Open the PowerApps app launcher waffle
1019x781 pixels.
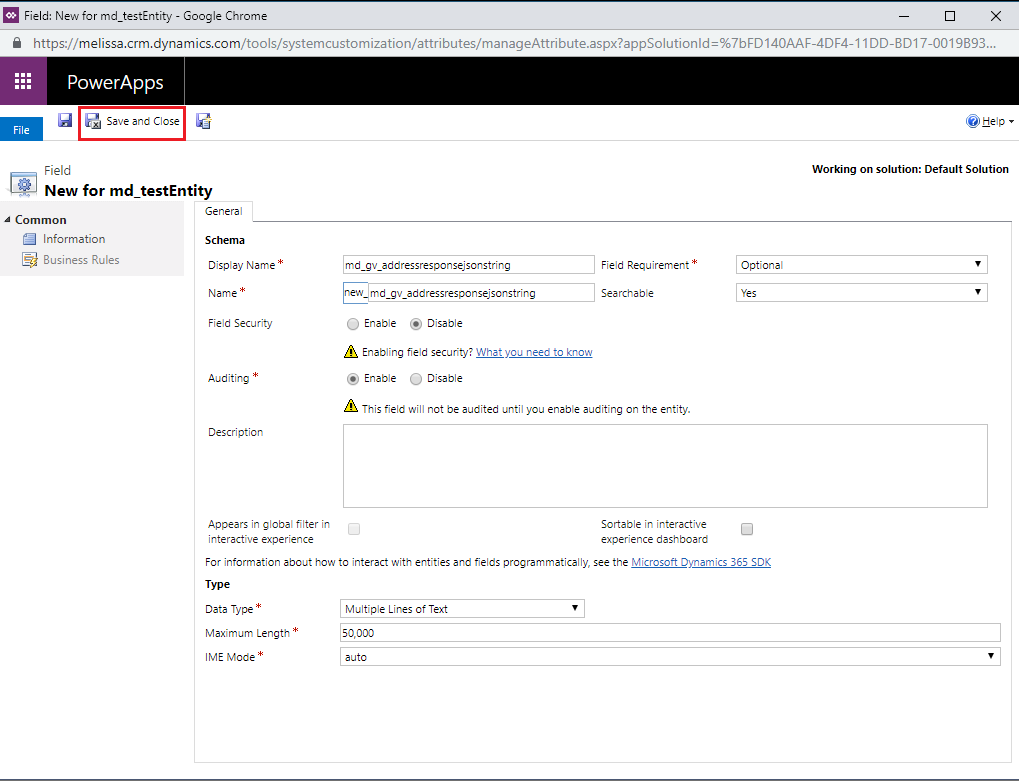(x=23, y=81)
